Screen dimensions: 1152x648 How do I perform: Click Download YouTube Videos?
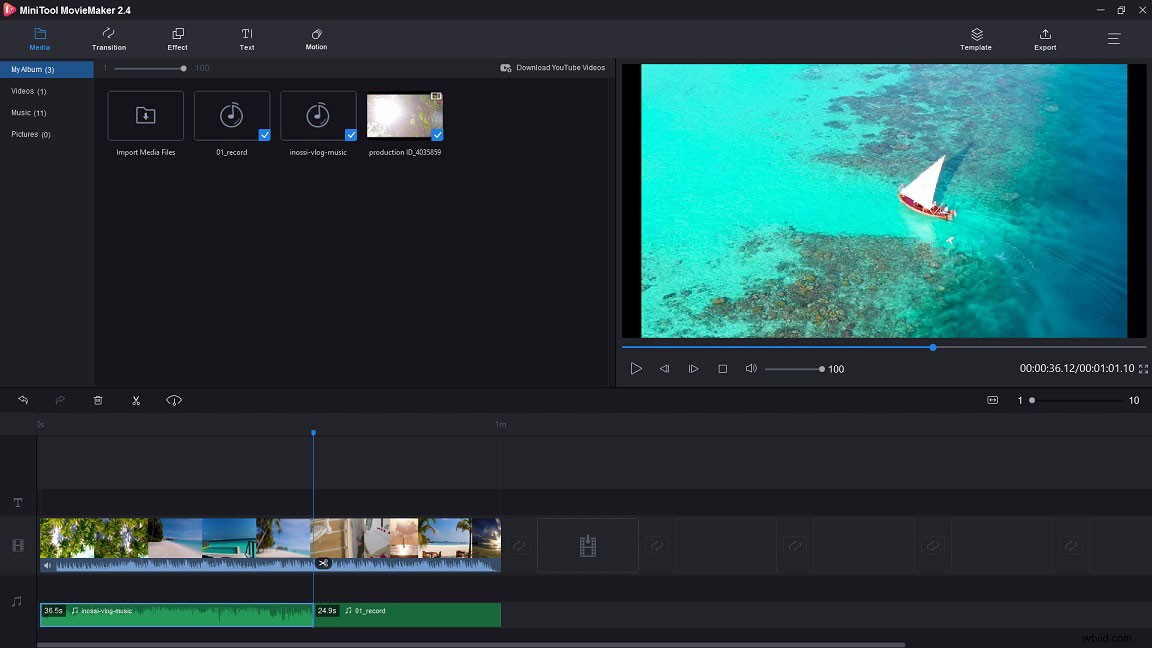553,67
